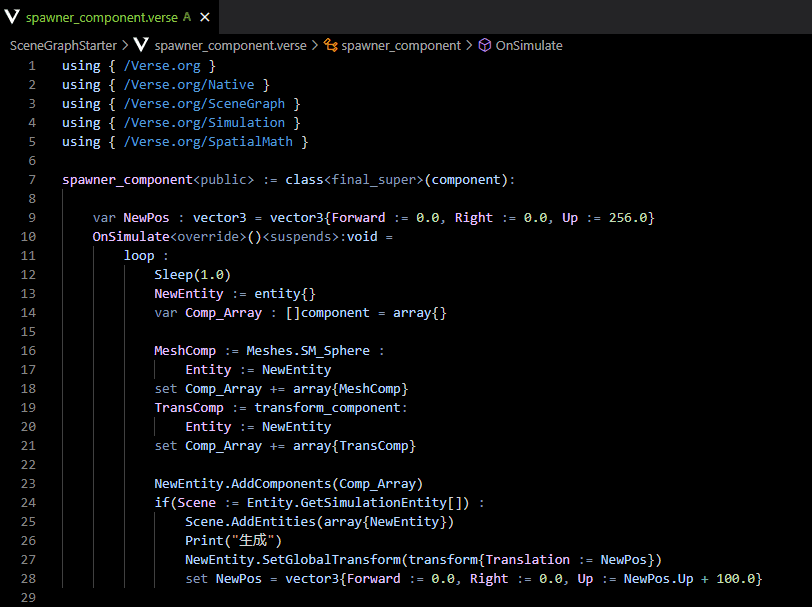Expand the chevron before OnSimulate breadcrumb
Image resolution: width=812 pixels, height=607 pixels.
coord(469,46)
